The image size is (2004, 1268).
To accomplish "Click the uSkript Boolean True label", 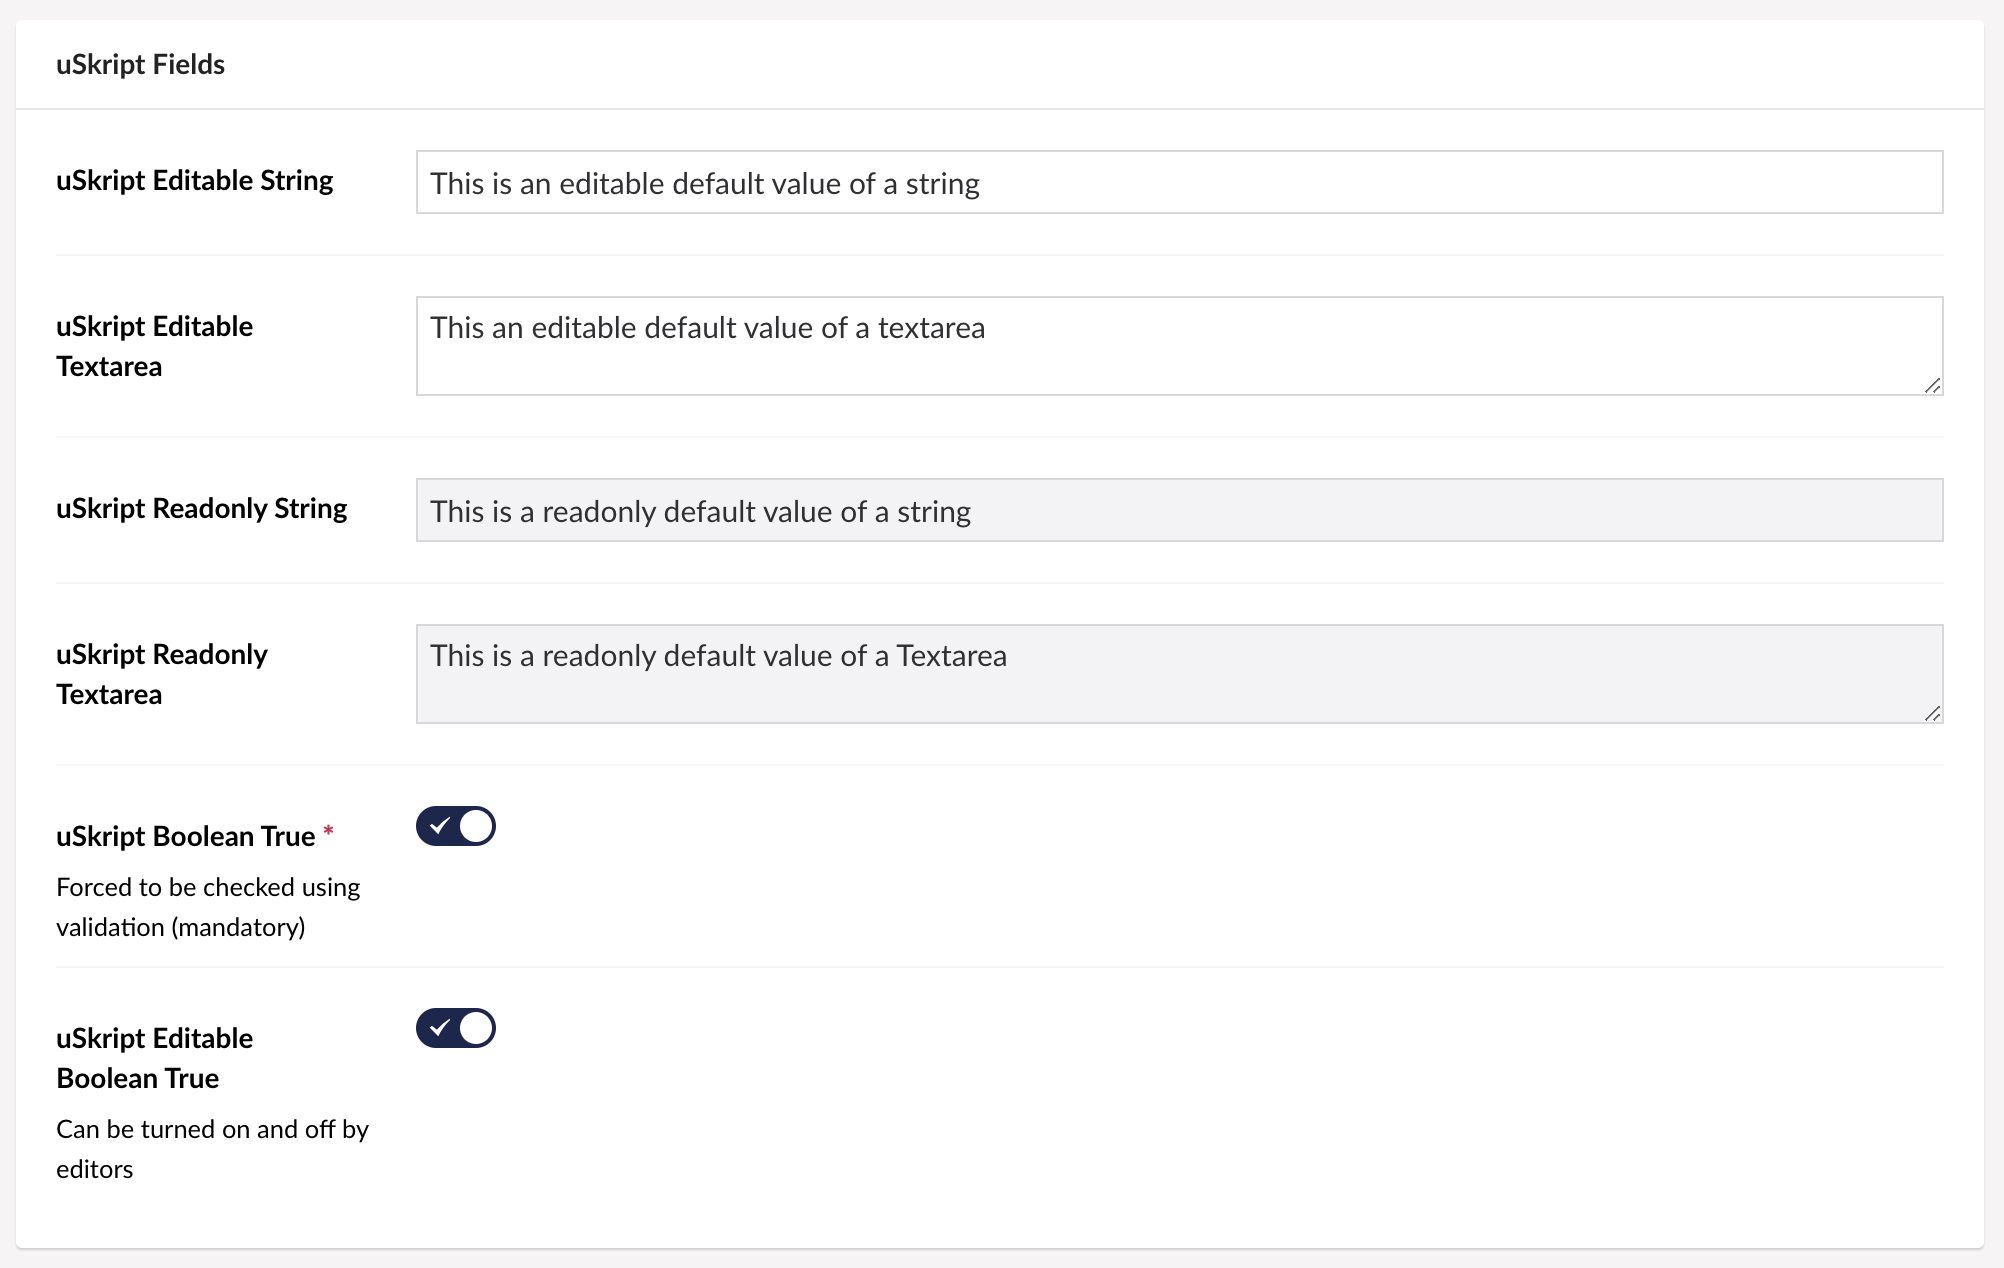I will click(x=185, y=836).
